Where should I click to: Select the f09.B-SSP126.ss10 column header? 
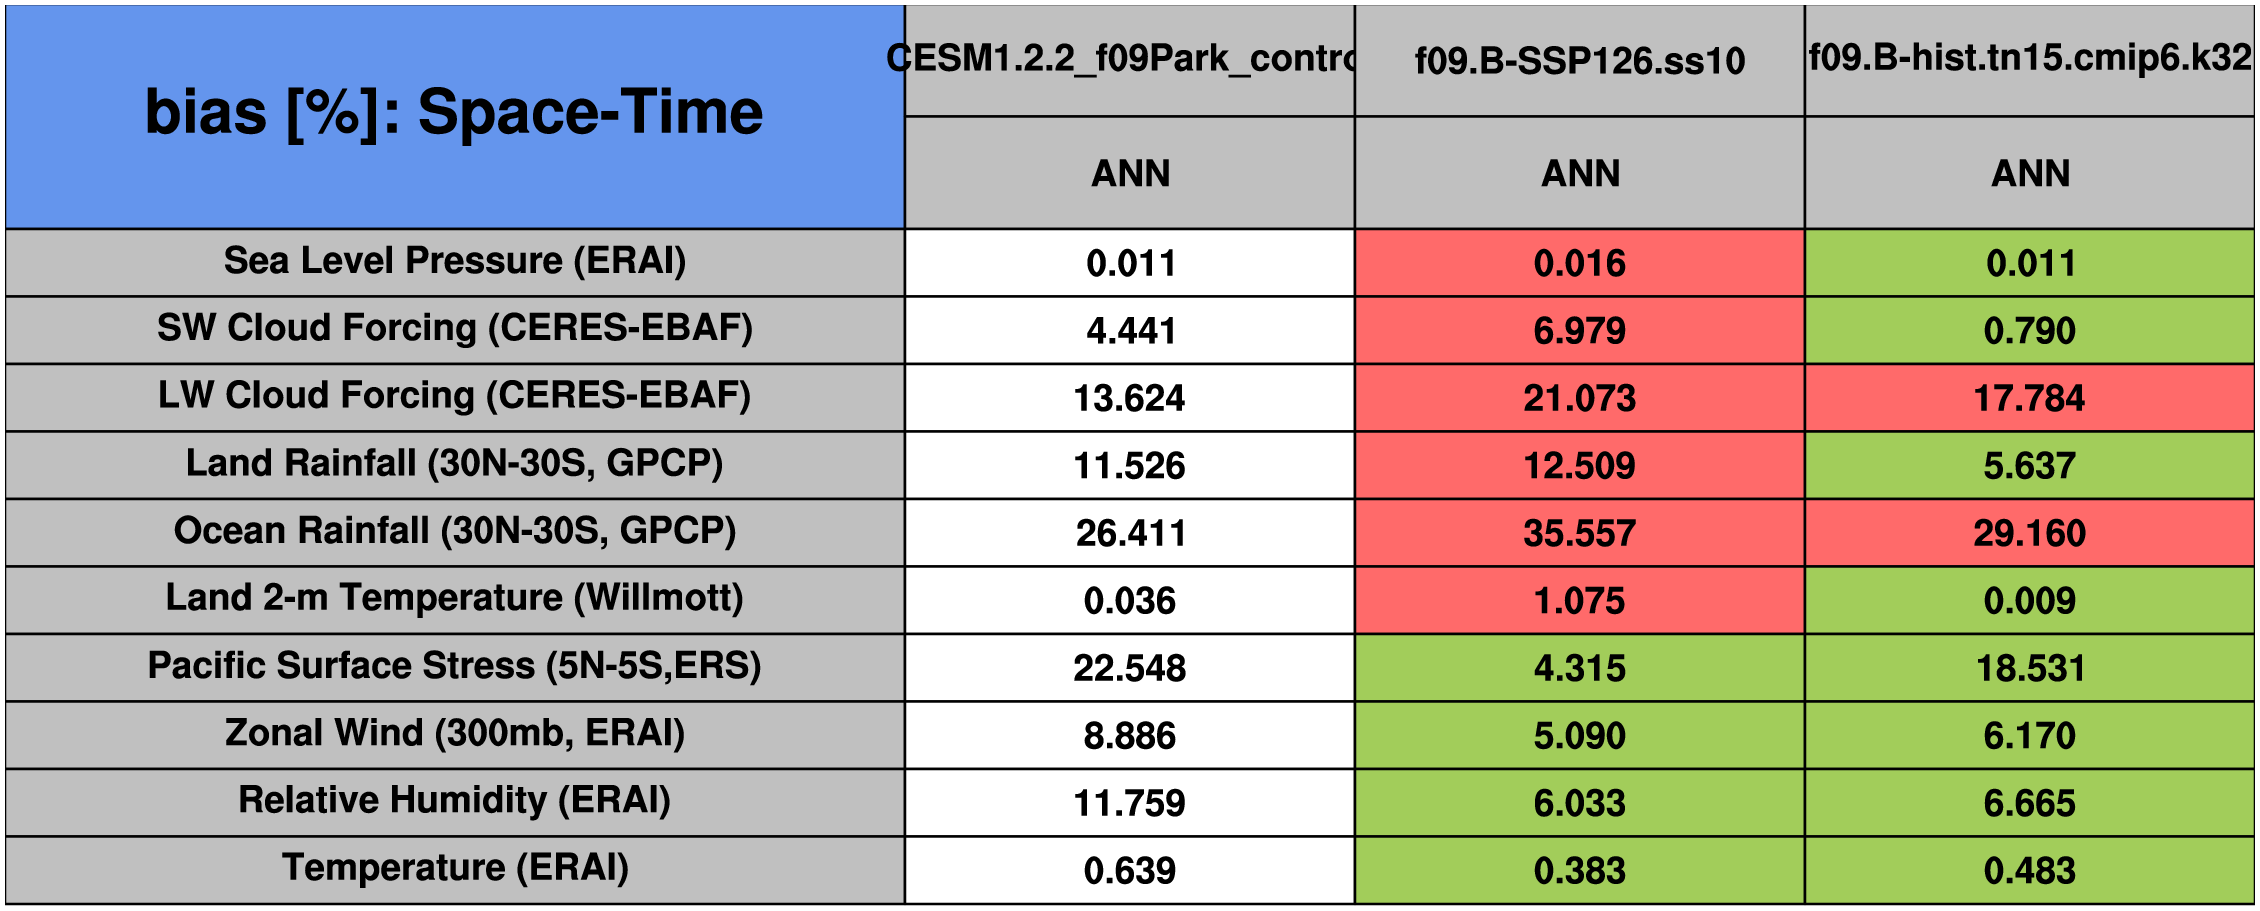pos(1579,61)
